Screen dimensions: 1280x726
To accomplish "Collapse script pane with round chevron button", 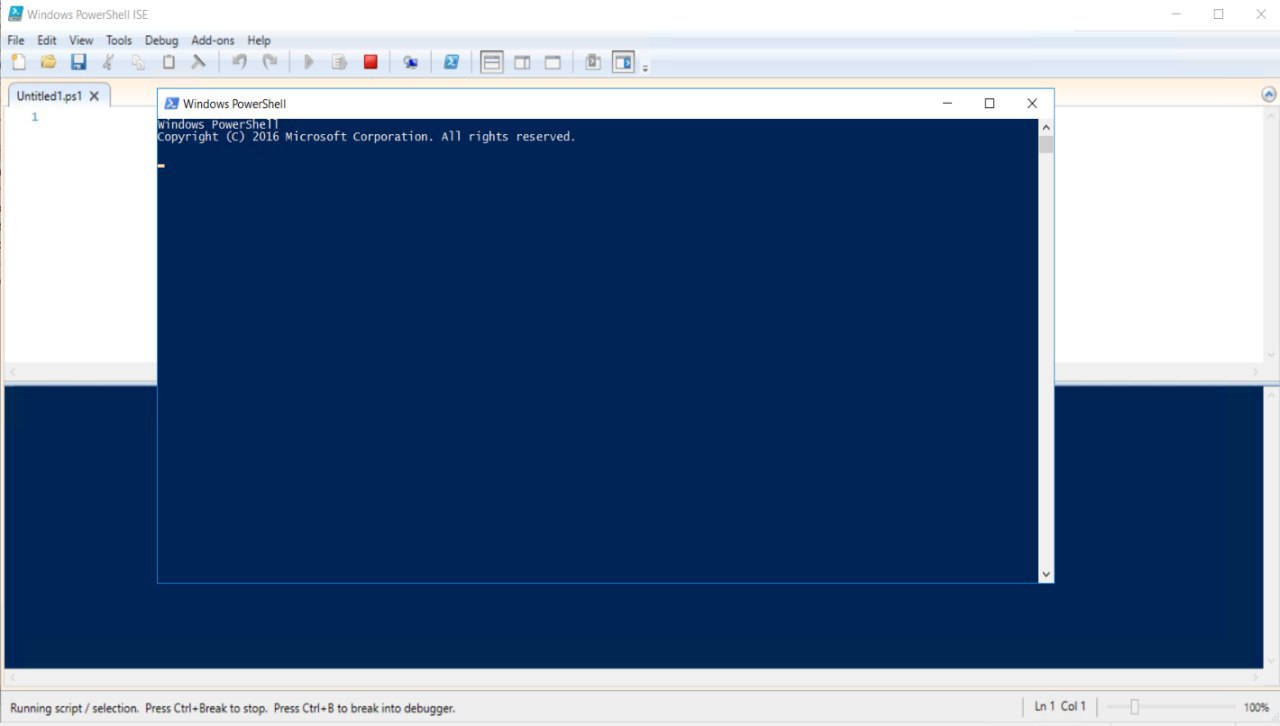I will 1269,94.
